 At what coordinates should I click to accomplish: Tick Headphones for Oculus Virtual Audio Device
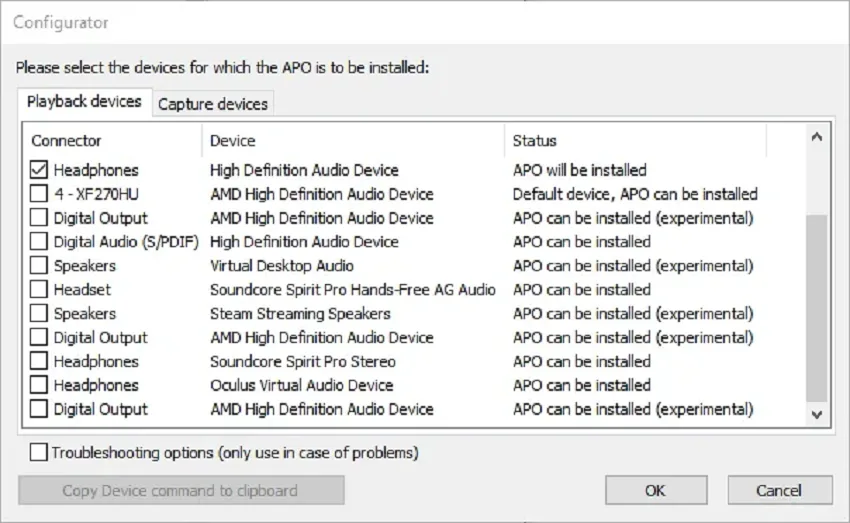coord(38,385)
